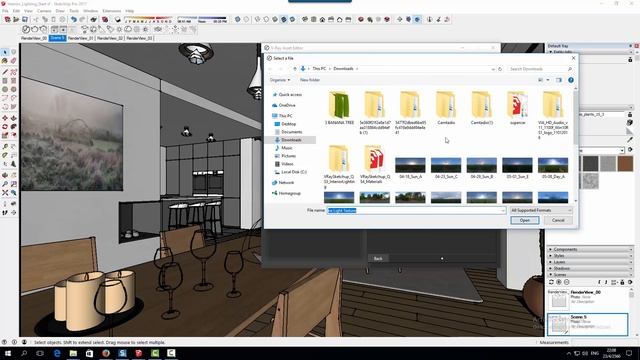The height and width of the screenshot is (360, 640).
Task: Click New folder button
Action: (310, 80)
